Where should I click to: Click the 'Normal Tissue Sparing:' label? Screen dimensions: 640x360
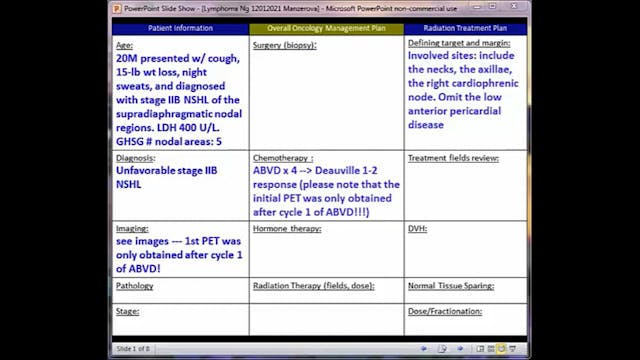pyautogui.click(x=451, y=286)
